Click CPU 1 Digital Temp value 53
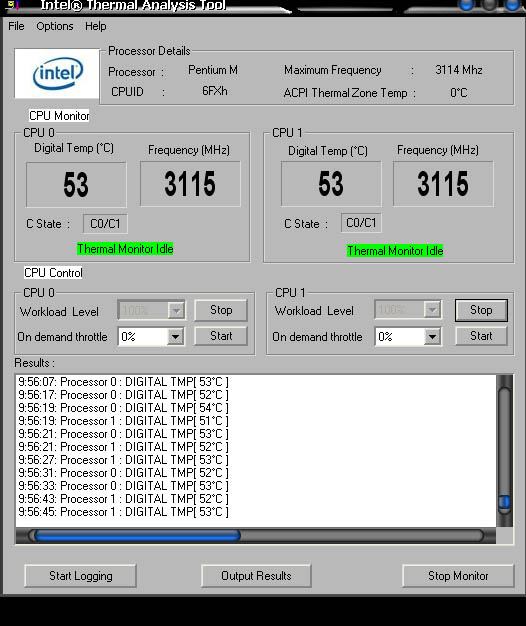Viewport: 526px width, 626px height. [331, 184]
